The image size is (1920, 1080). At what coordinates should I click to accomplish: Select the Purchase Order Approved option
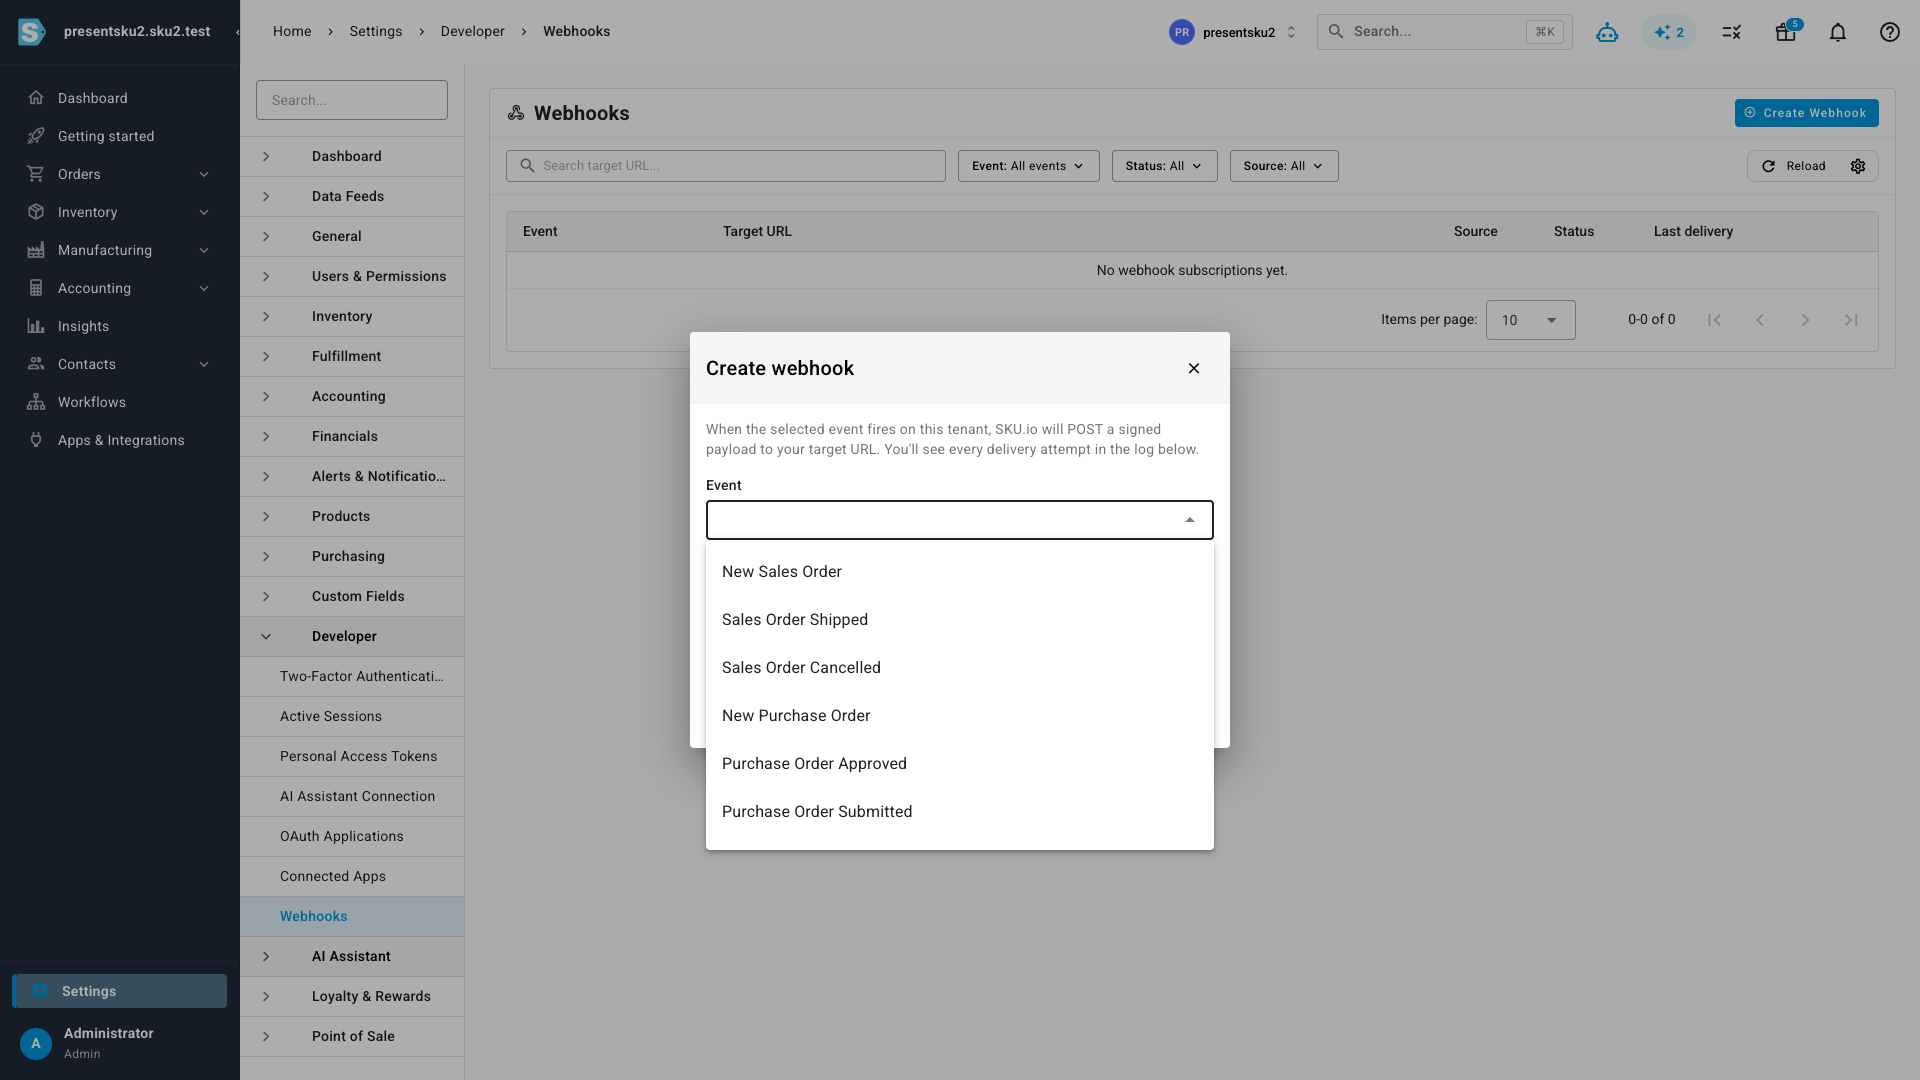[x=960, y=764]
